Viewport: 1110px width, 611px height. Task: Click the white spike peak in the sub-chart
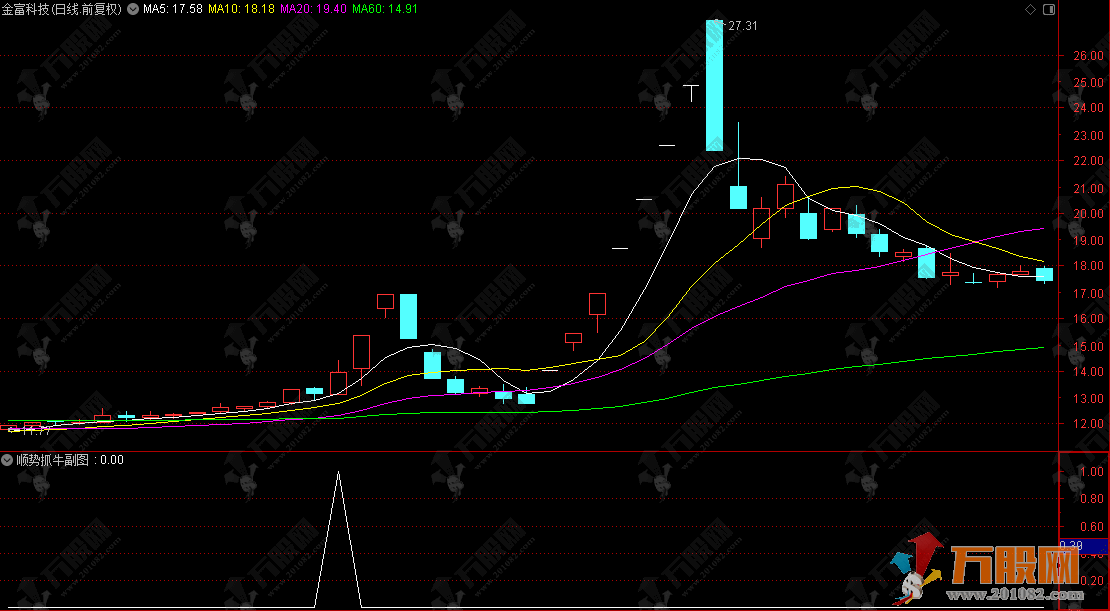coord(338,472)
